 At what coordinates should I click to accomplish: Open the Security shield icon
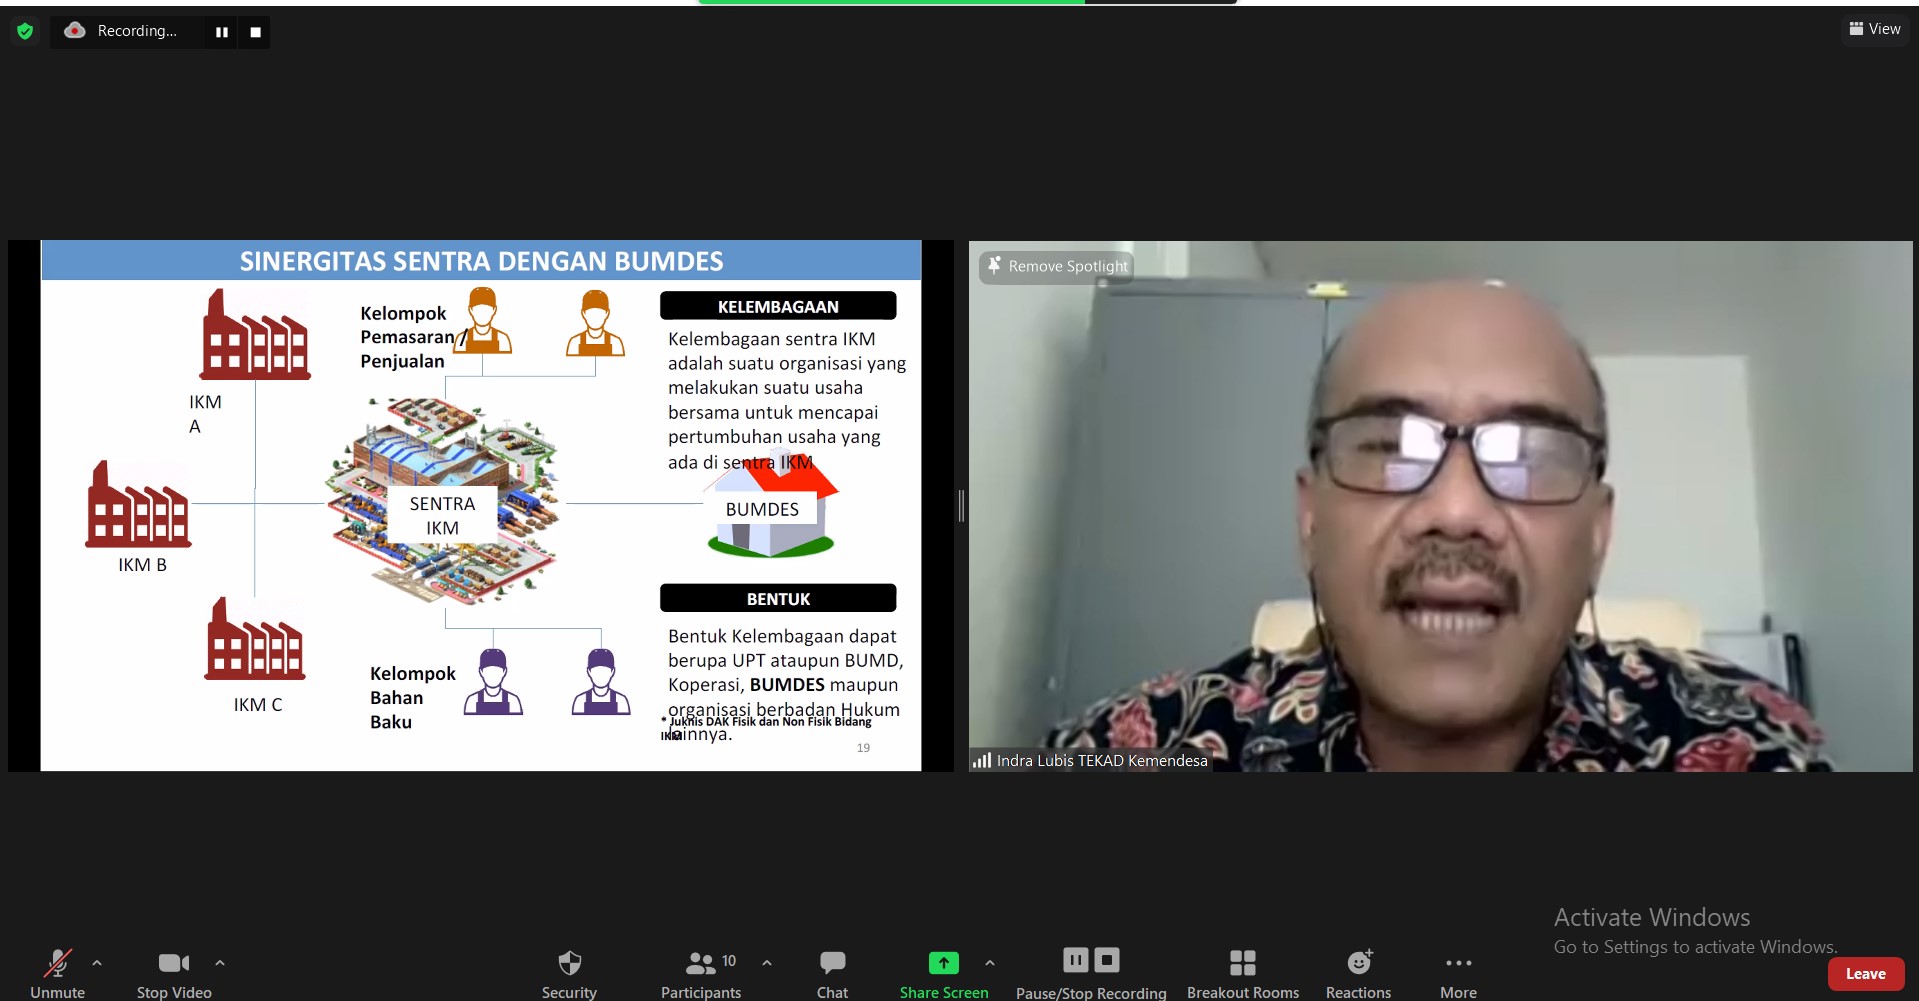point(569,963)
